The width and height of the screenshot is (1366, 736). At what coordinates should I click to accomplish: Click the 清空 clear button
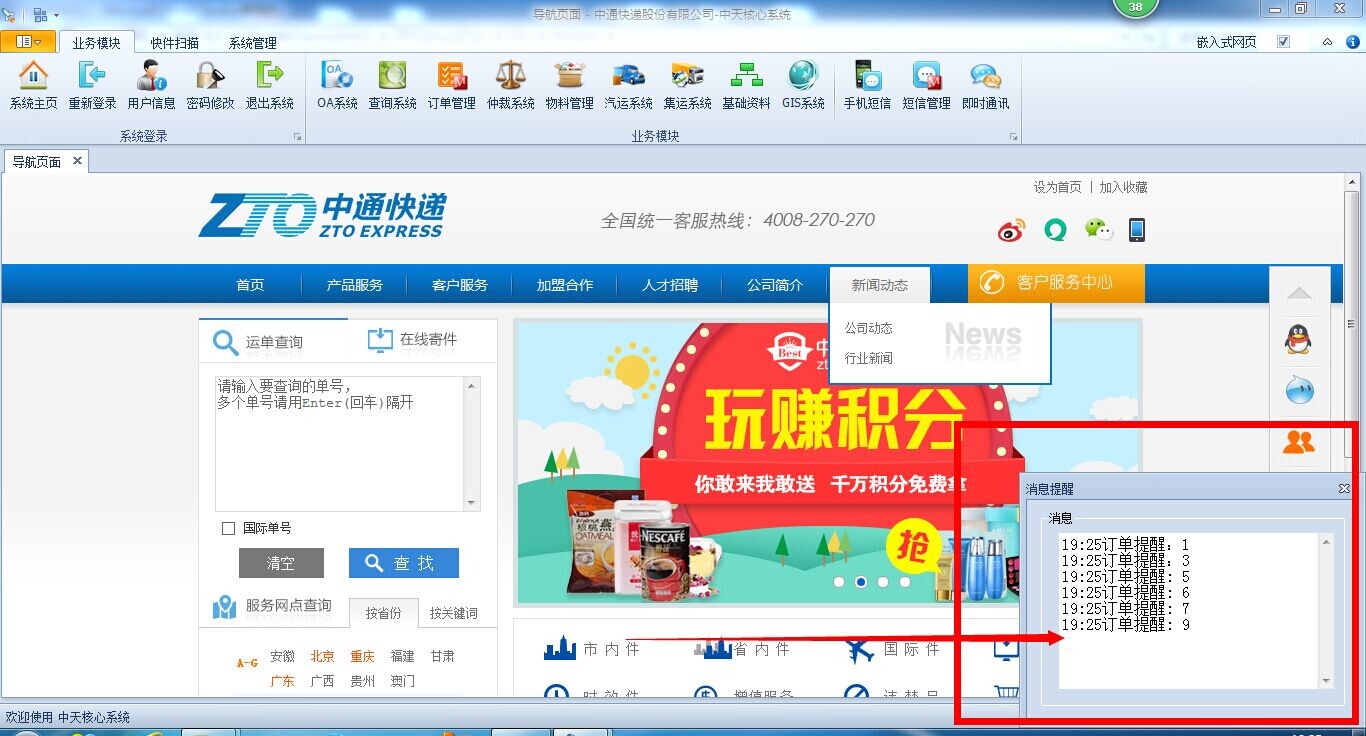(281, 563)
